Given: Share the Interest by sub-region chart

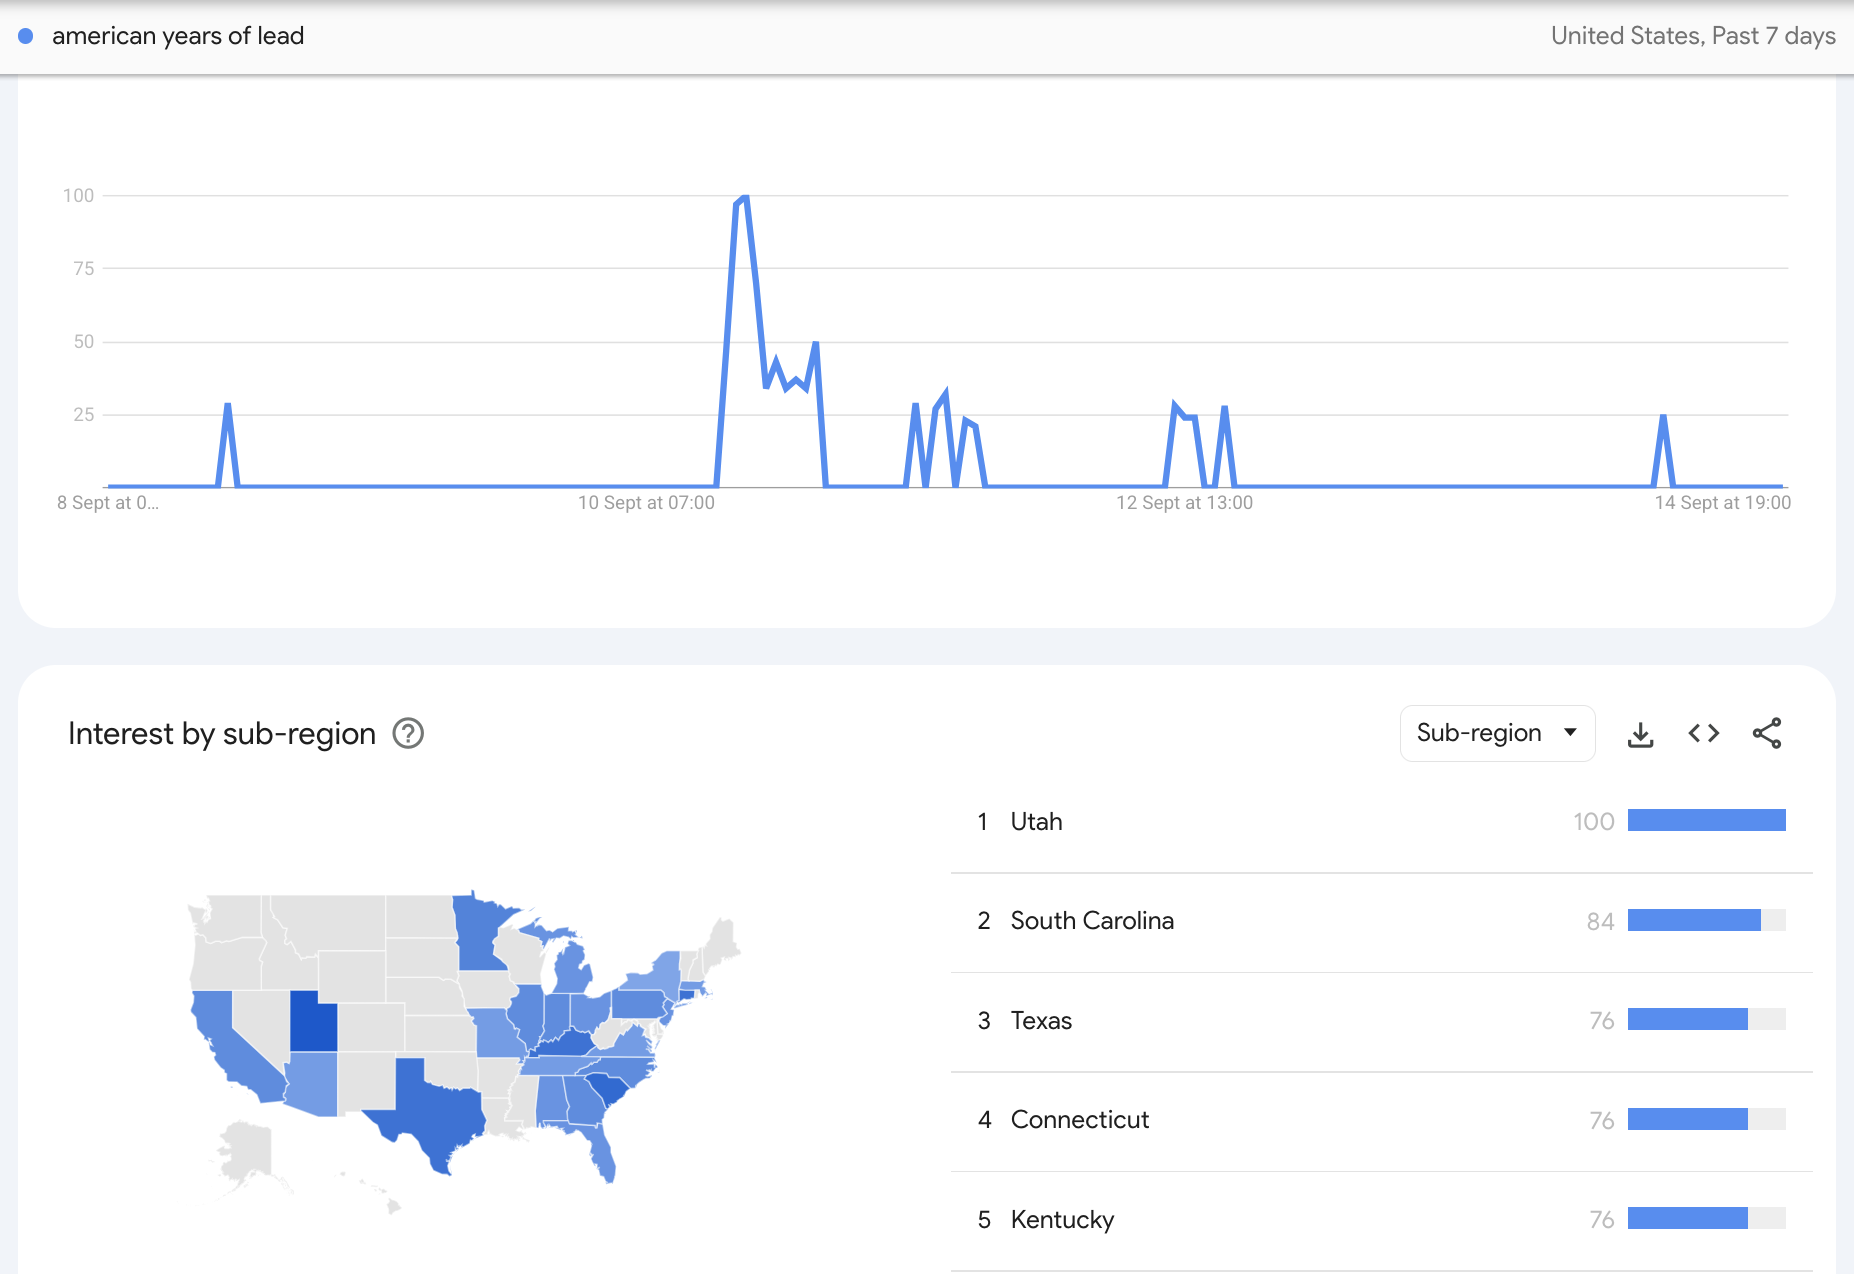Looking at the screenshot, I should [x=1767, y=734].
